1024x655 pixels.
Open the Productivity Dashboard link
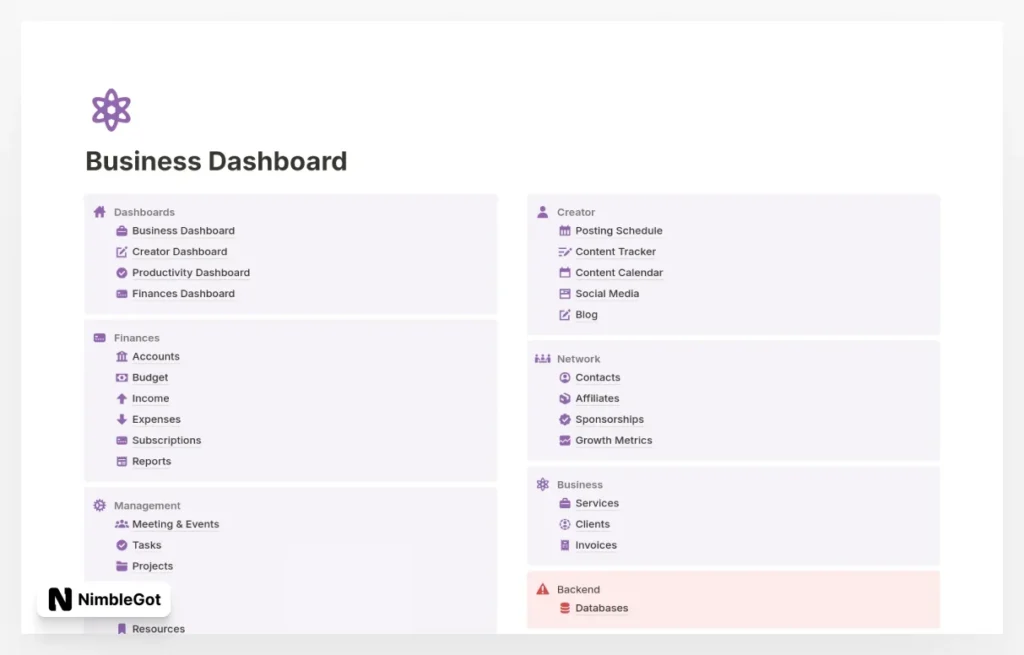[x=190, y=273]
